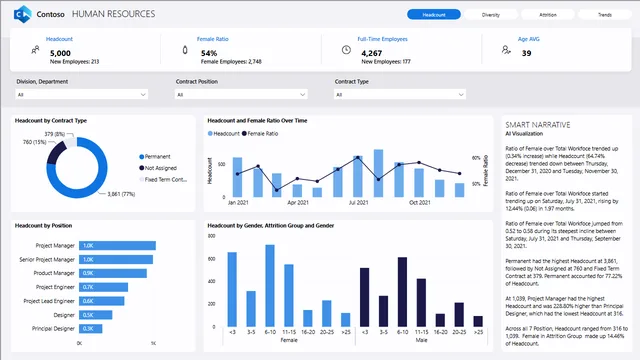Viewport: 640px width, 360px height.
Task: Click the Headcount legend item
Action: click(224, 133)
